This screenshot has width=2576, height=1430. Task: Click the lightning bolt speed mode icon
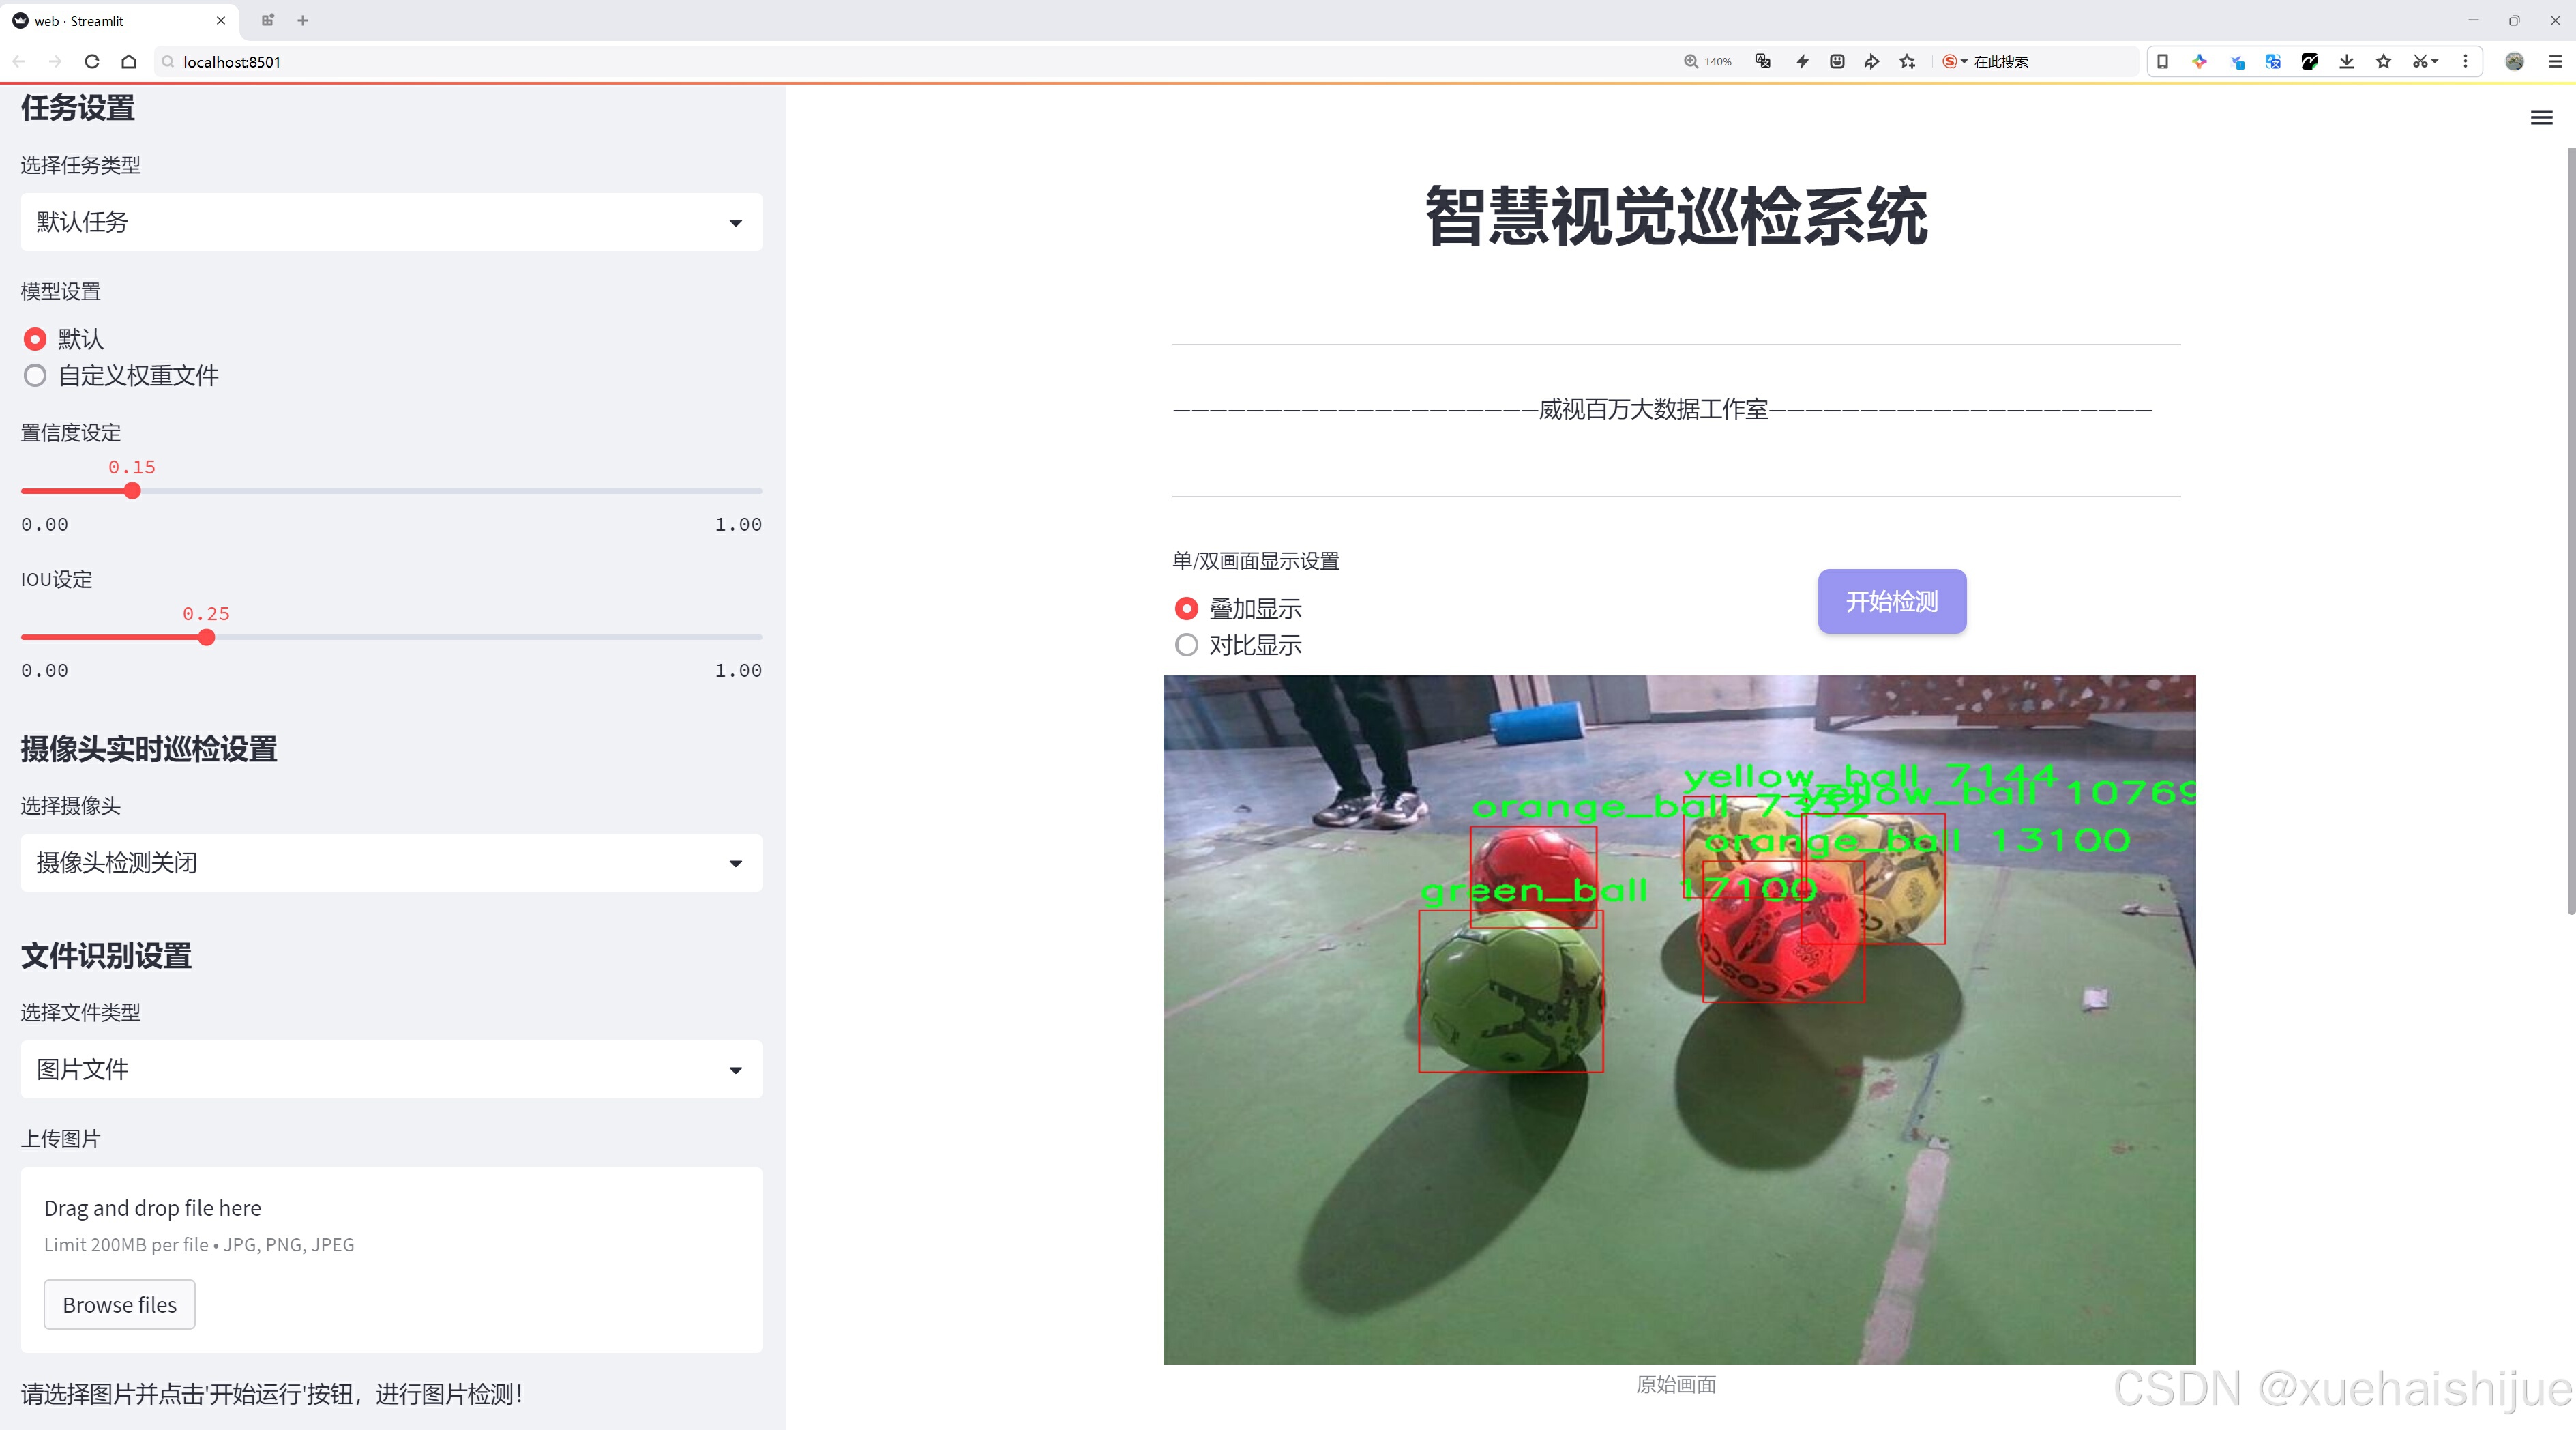1802,61
